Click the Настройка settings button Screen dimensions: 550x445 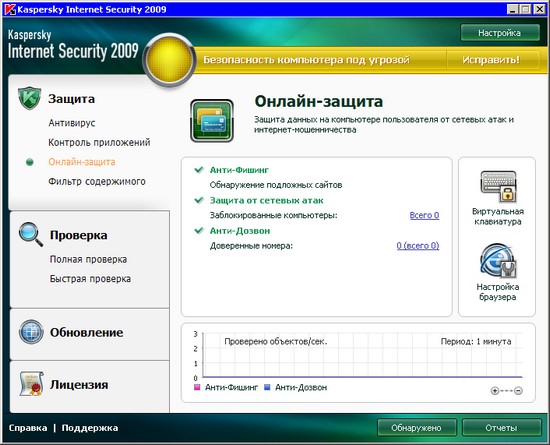(x=500, y=33)
